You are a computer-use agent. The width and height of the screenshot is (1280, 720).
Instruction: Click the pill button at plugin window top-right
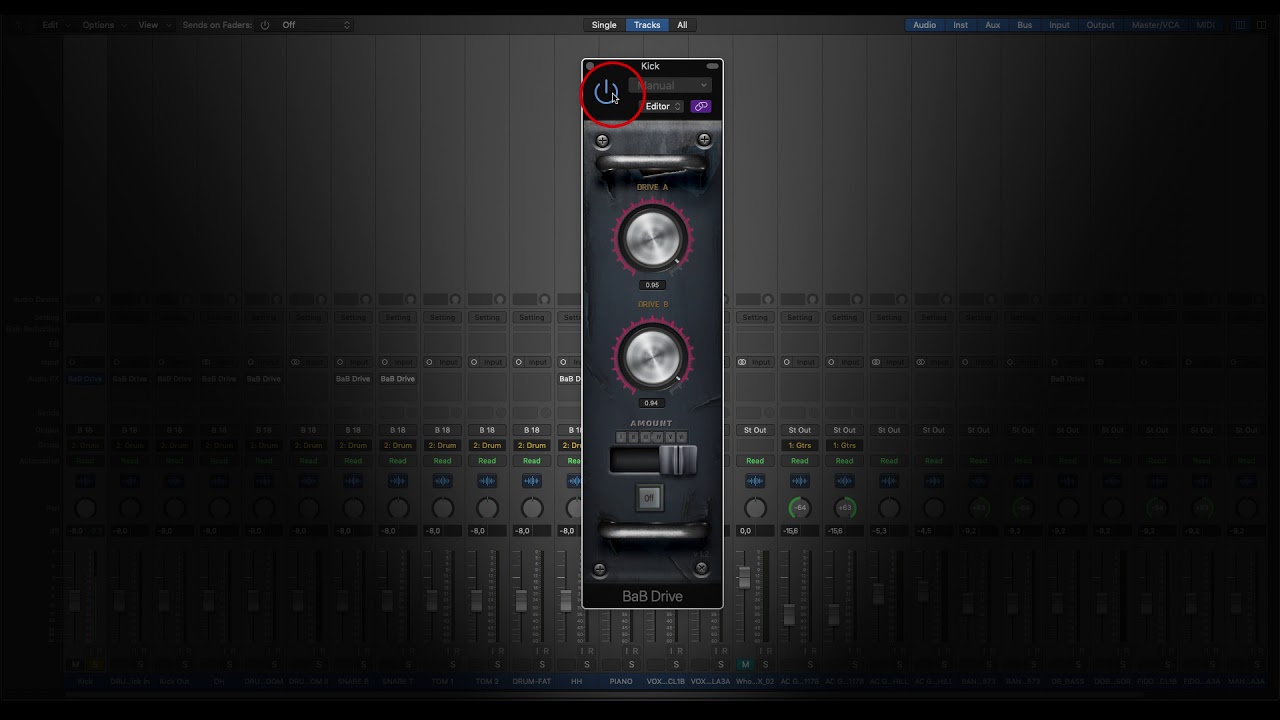click(713, 66)
